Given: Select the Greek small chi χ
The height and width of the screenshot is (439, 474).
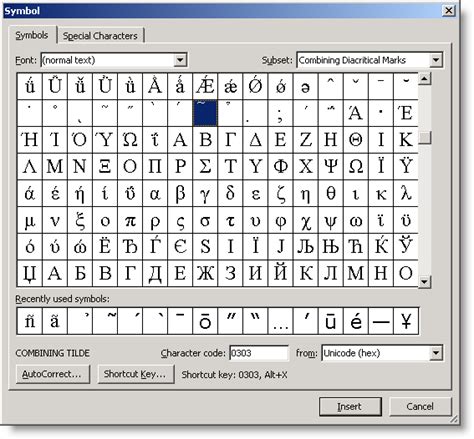Looking at the screenshot, I should click(305, 220).
